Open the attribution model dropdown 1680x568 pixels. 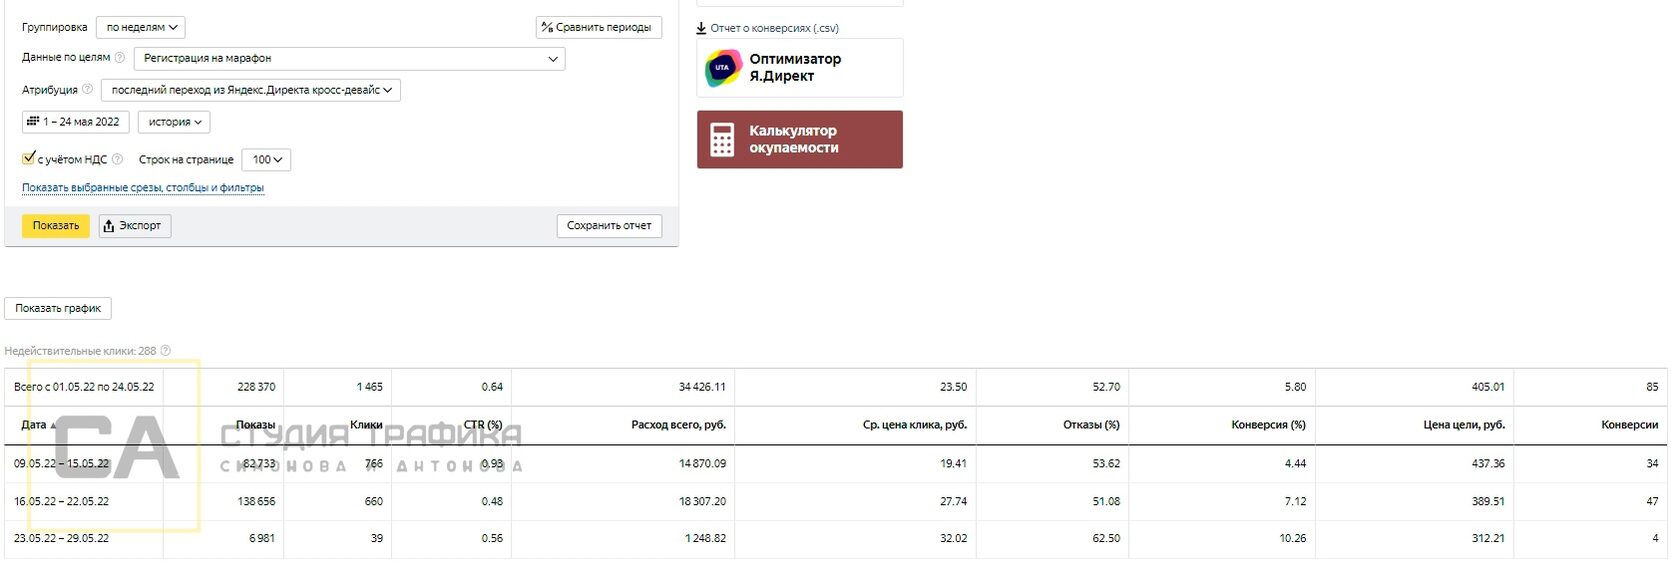251,90
